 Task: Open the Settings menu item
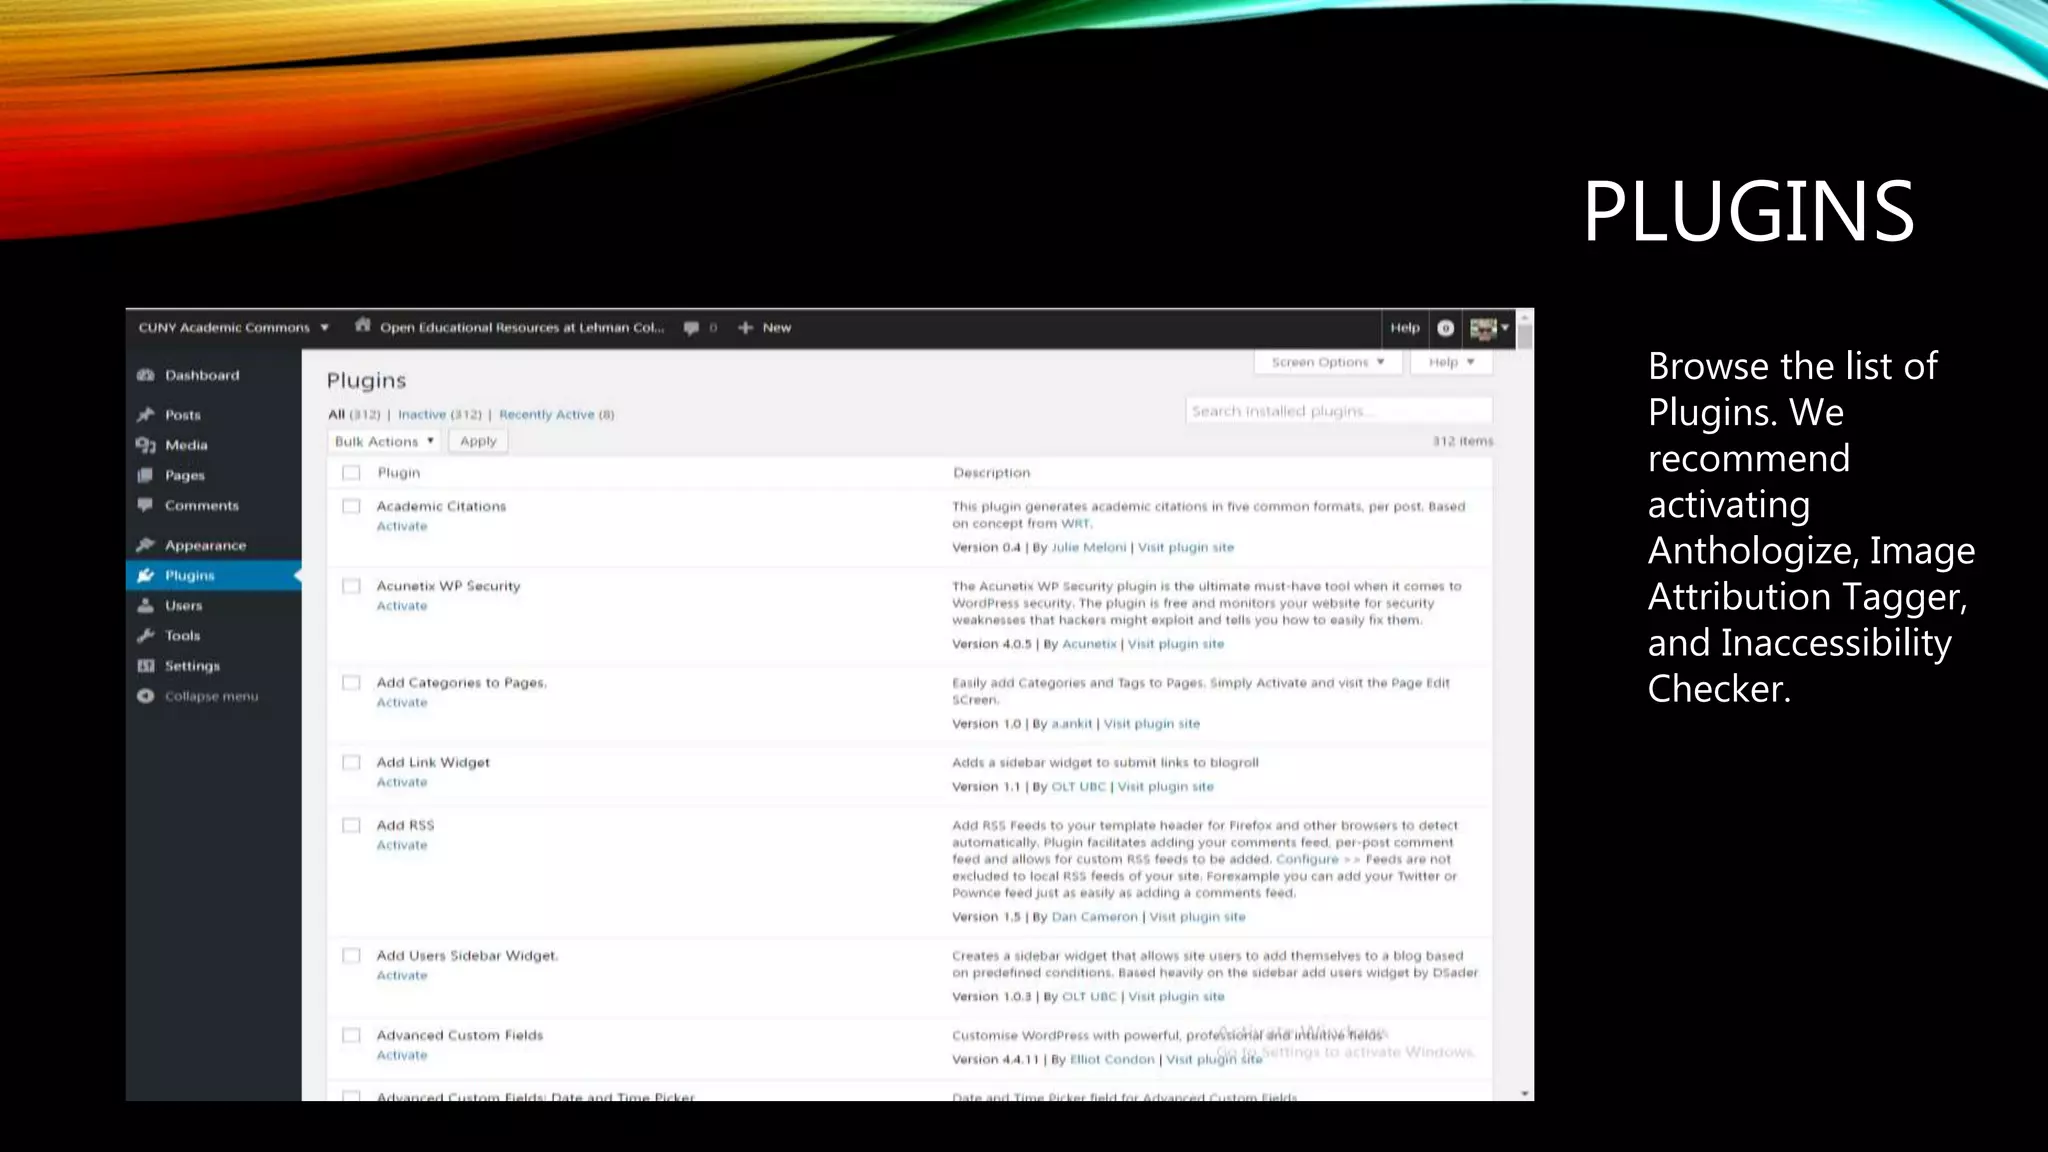pos(192,666)
